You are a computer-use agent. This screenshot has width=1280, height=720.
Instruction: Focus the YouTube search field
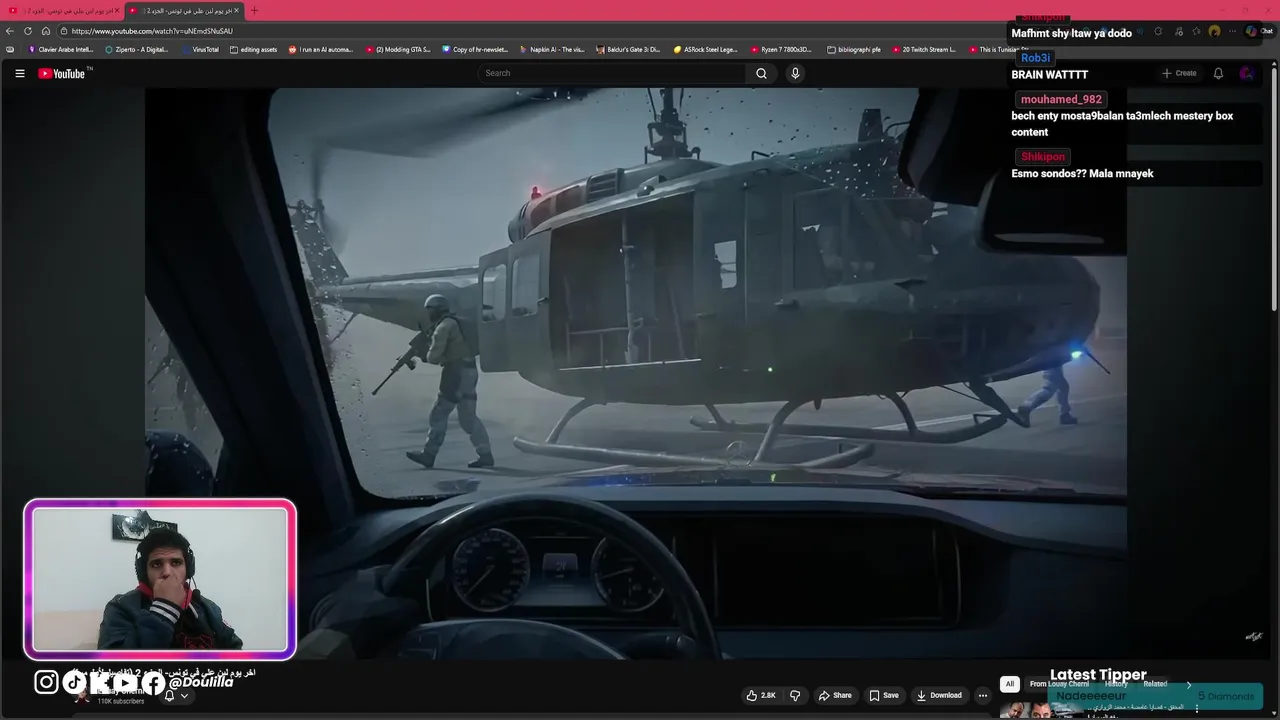[612, 73]
